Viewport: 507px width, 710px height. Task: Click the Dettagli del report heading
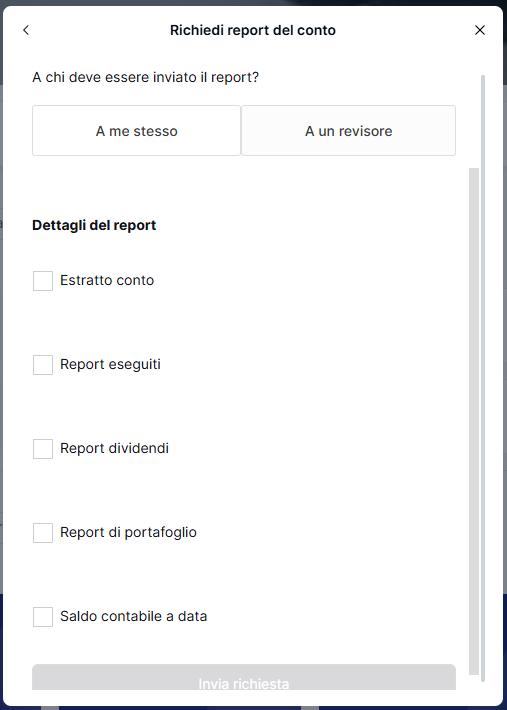point(94,225)
